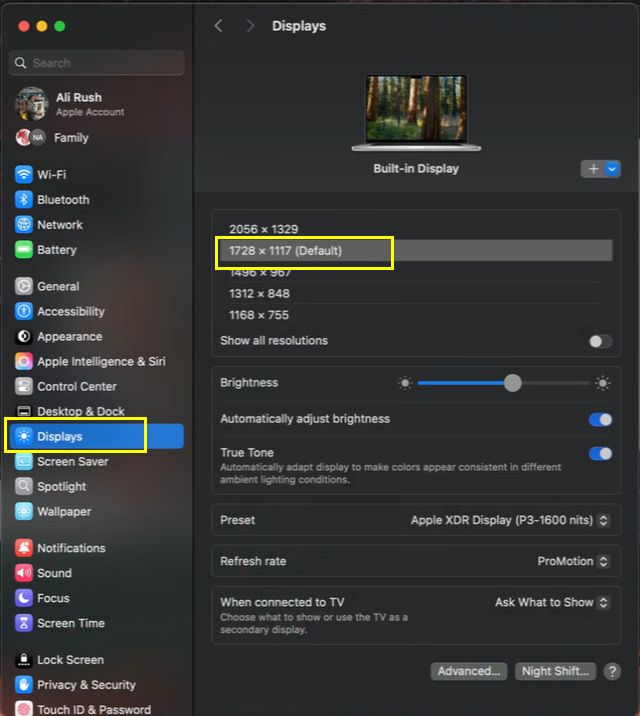The height and width of the screenshot is (716, 640).
Task: Click the Brightness slider knob
Action: click(x=513, y=383)
